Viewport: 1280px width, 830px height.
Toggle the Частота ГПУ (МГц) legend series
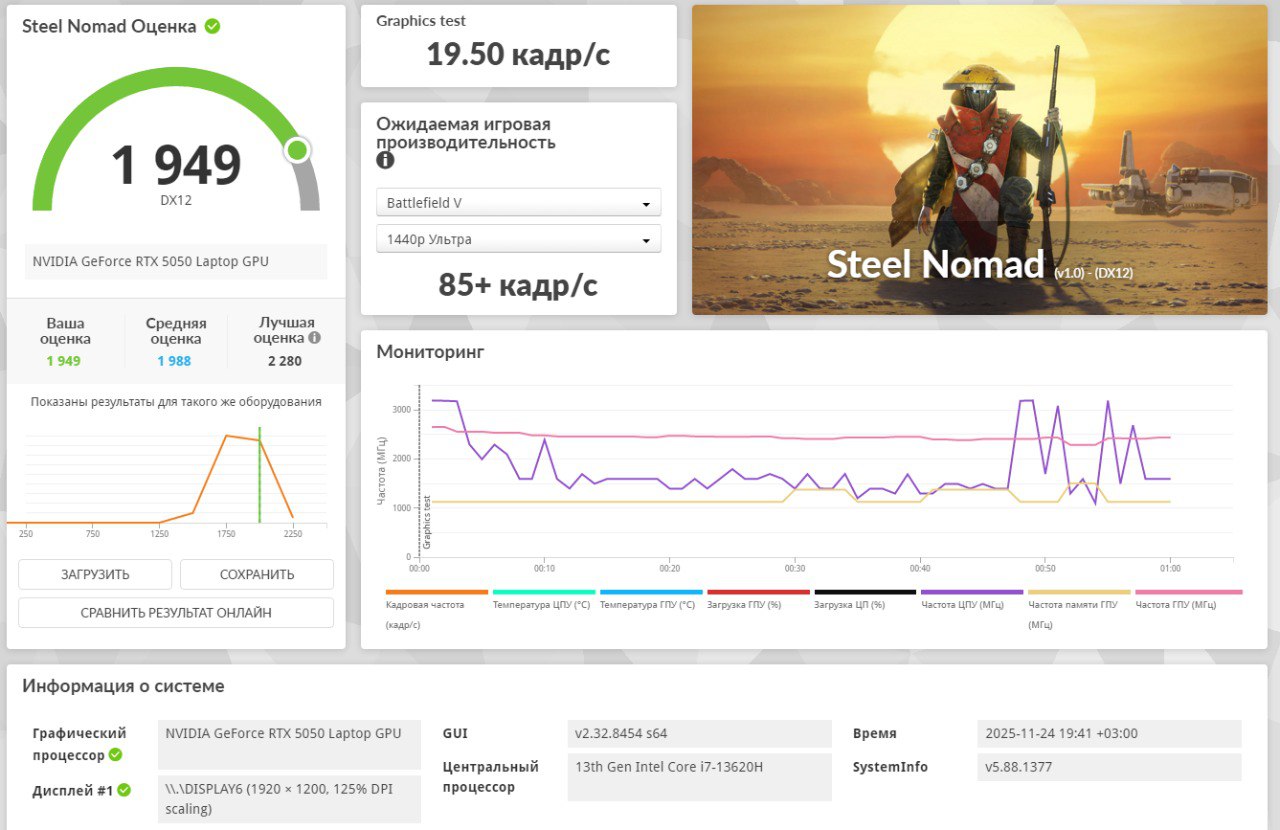click(1189, 599)
